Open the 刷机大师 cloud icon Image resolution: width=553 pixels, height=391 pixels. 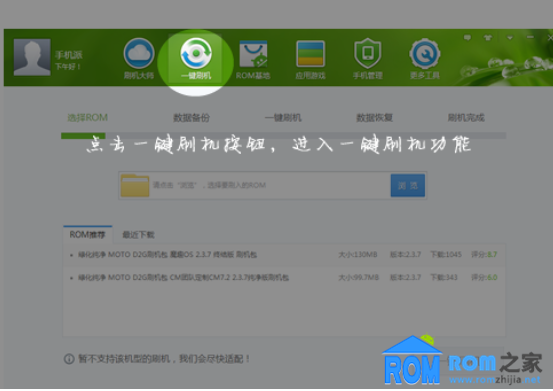pyautogui.click(x=139, y=54)
